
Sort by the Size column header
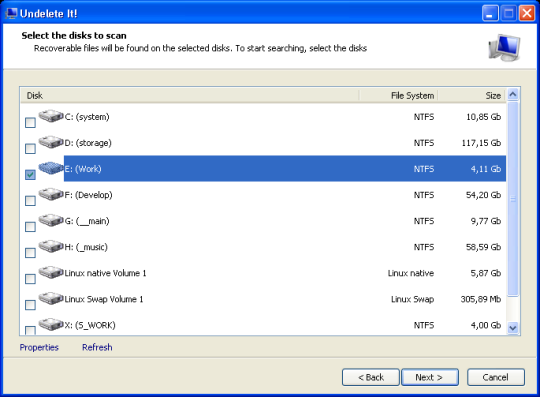pos(471,95)
